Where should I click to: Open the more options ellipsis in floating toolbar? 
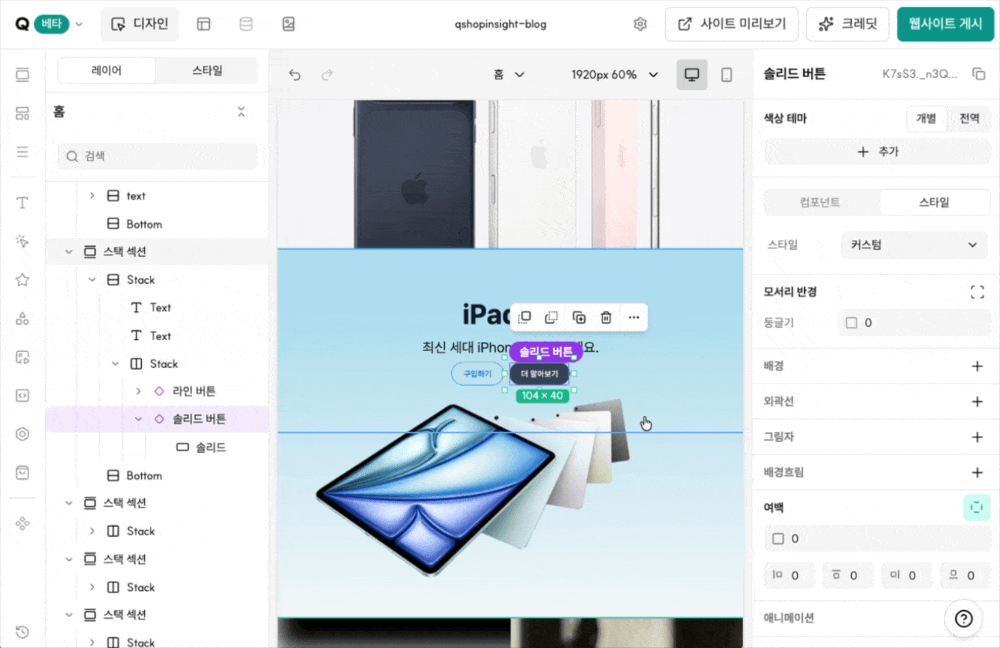tap(633, 317)
